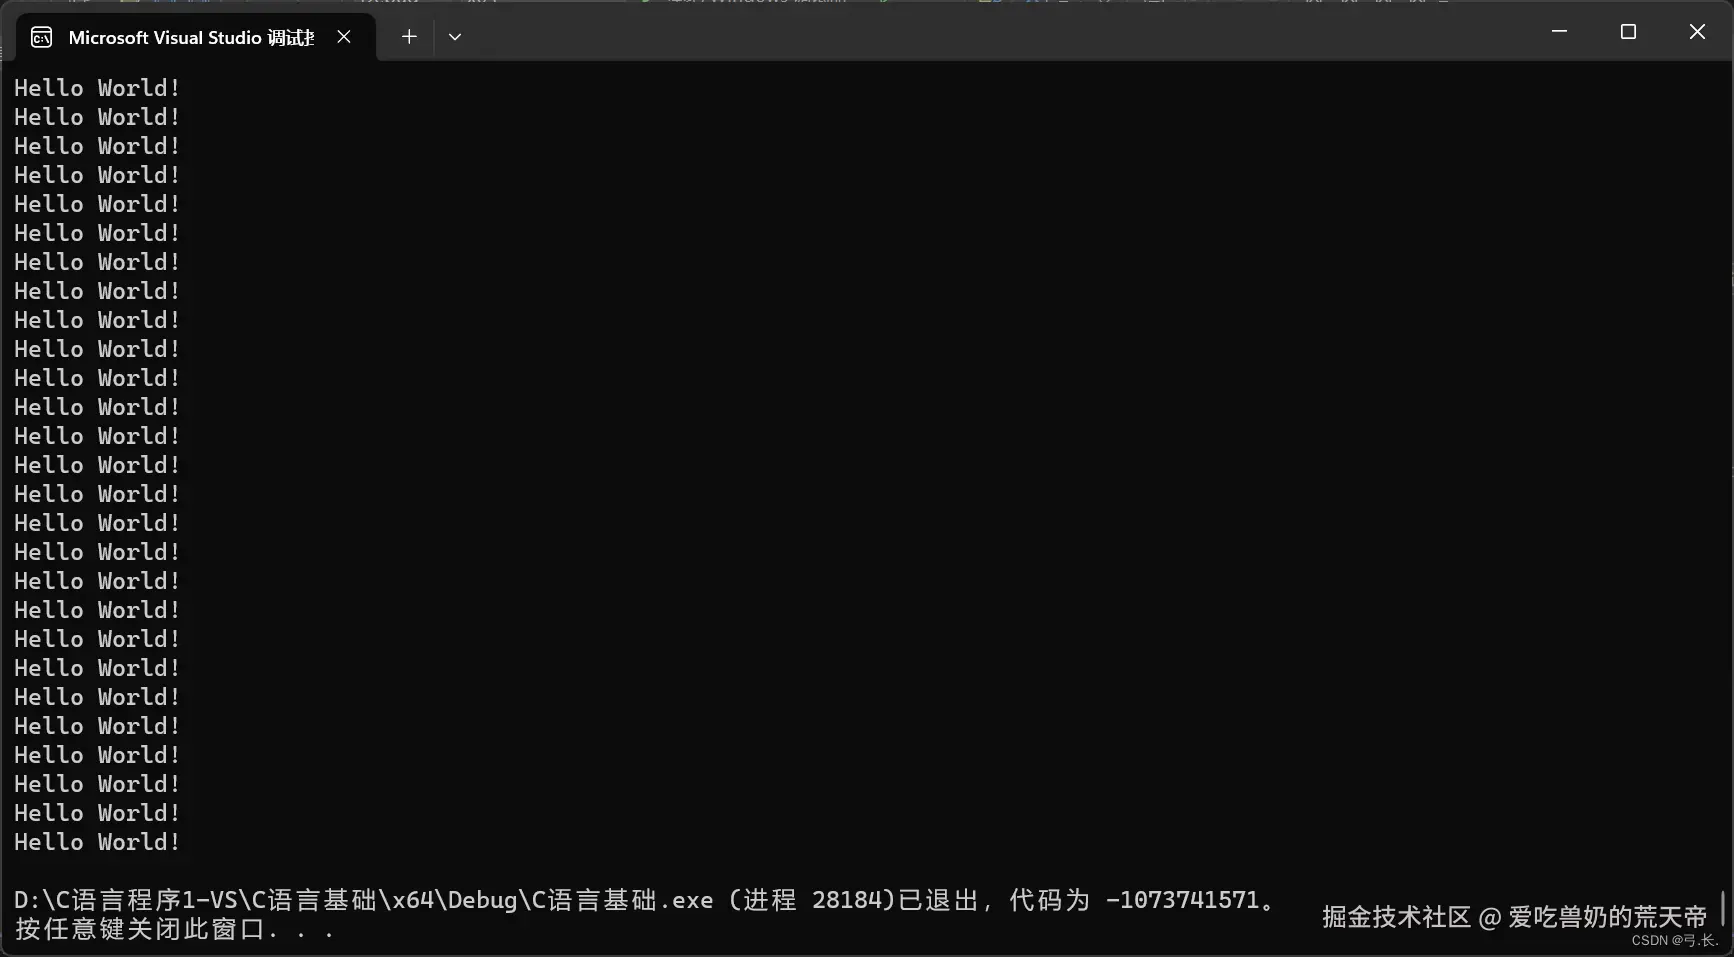Click the 按任意键关闭此窗口 prompt text

tap(170, 929)
